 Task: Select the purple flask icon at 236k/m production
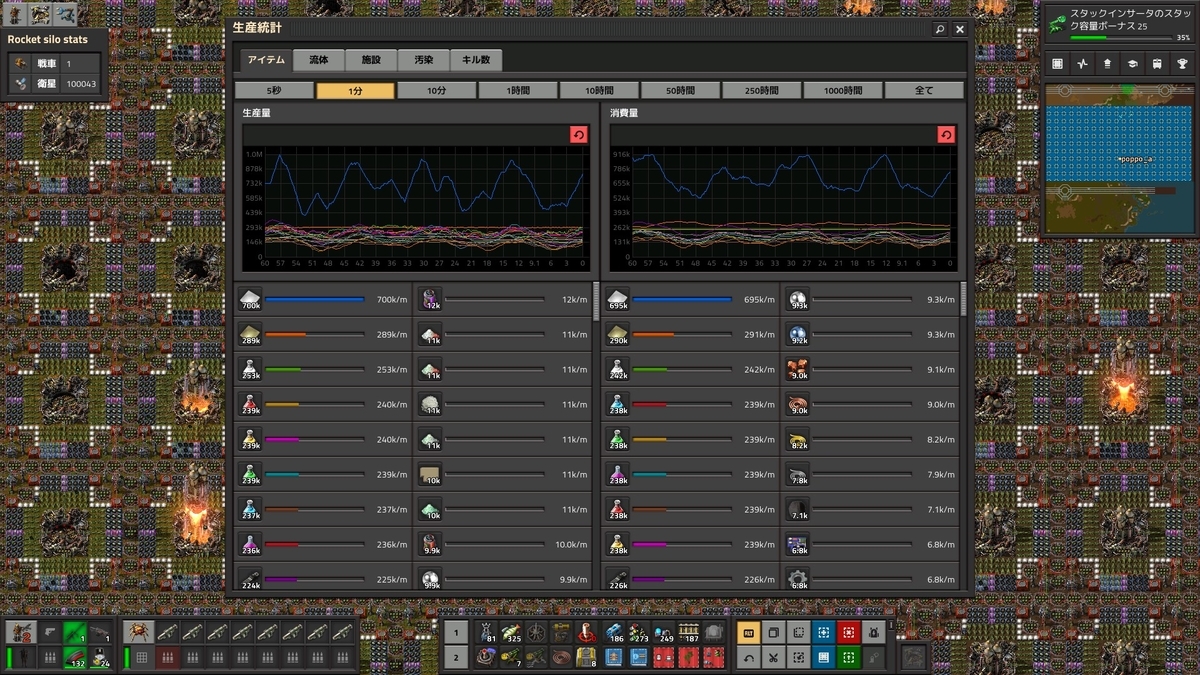[250, 545]
